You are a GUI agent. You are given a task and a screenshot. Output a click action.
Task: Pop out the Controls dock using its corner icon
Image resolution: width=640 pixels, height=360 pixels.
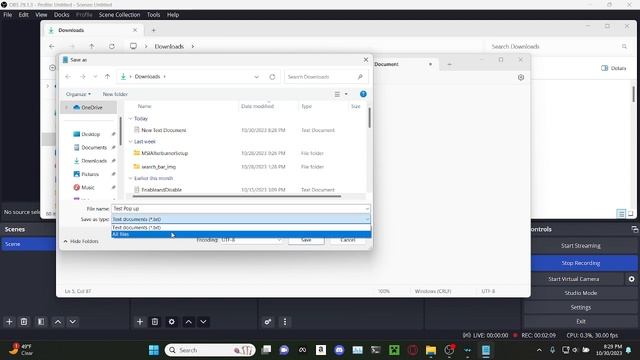point(634,229)
